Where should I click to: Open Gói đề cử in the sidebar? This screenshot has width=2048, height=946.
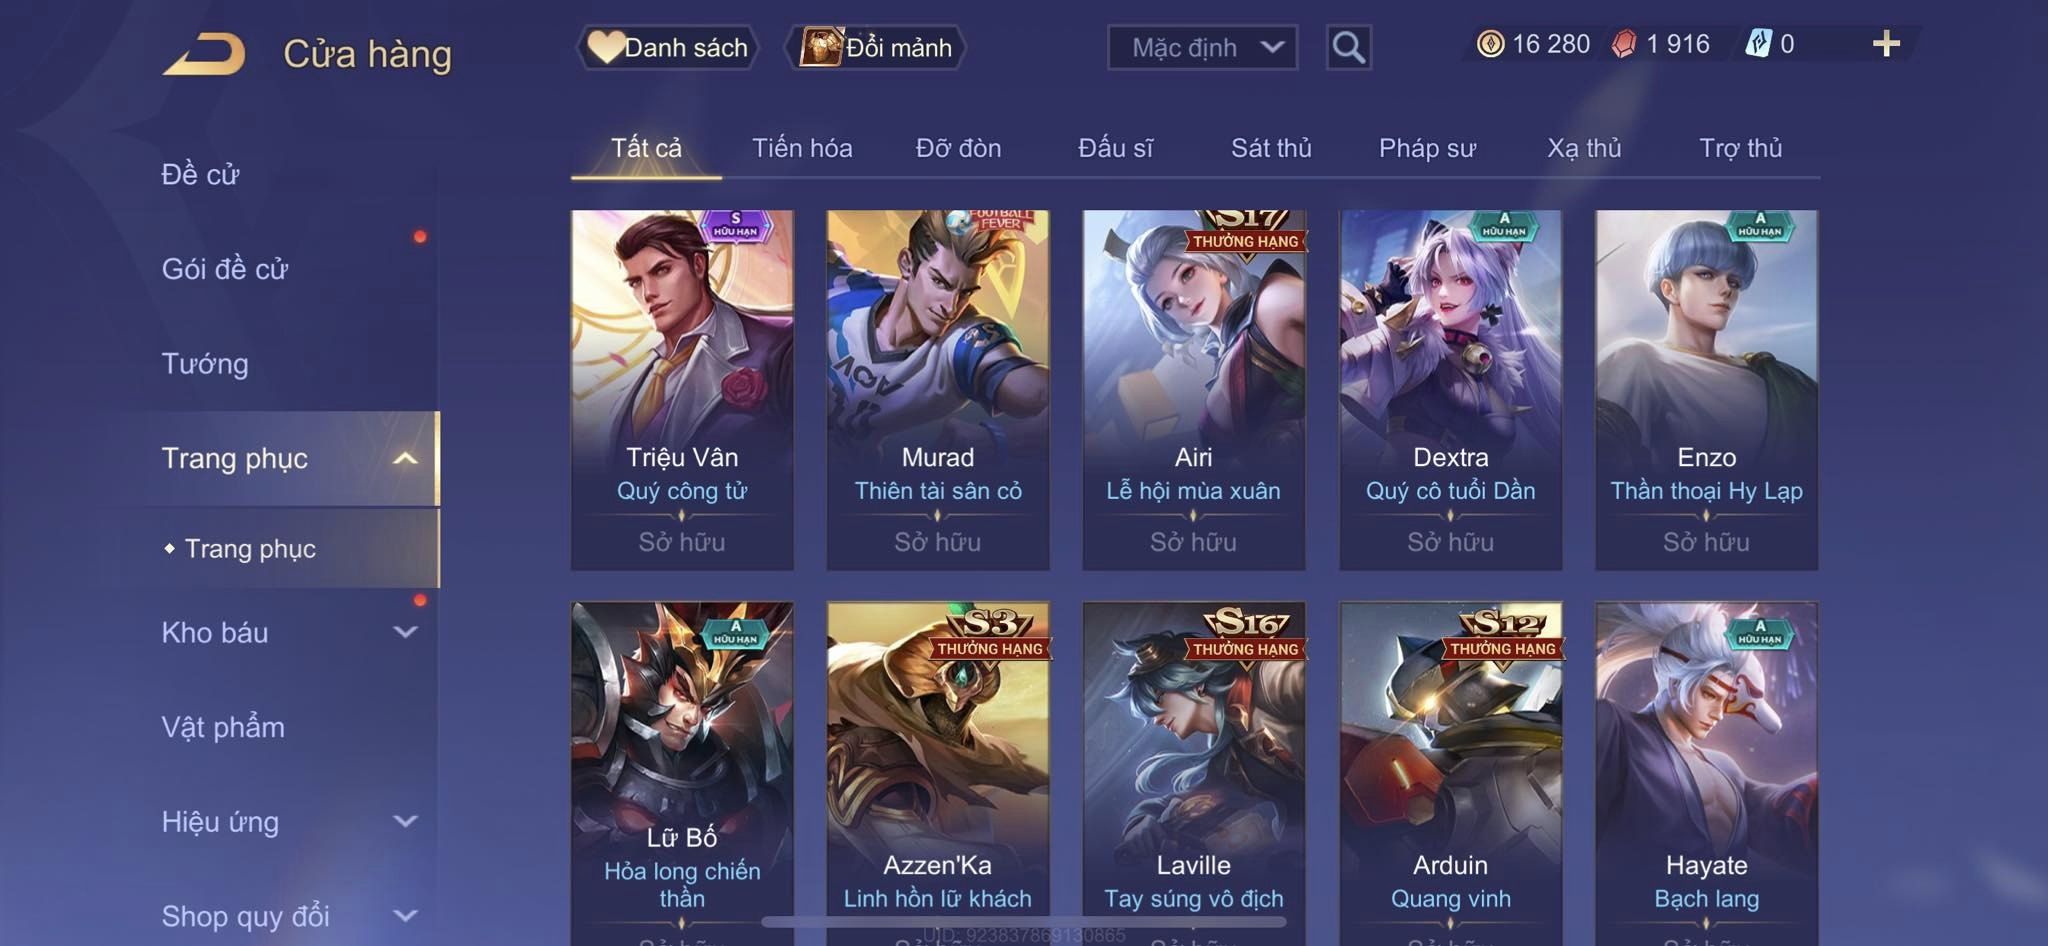(224, 269)
